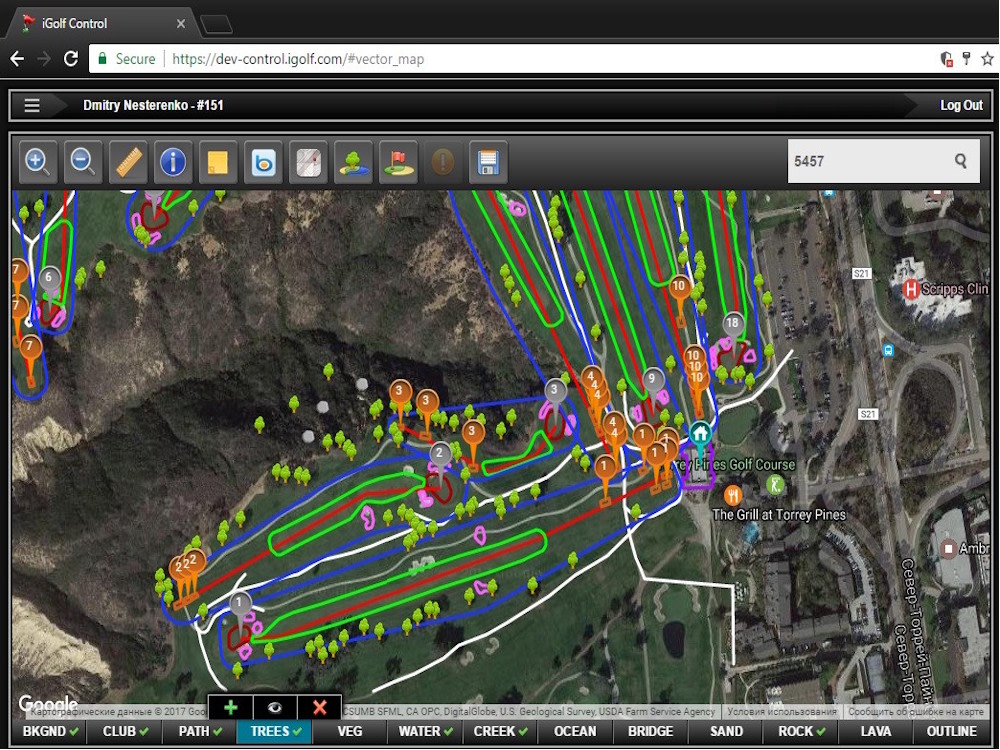Click the green golfer icon near Golf Course label
This screenshot has width=1000, height=750.
pyautogui.click(x=774, y=485)
